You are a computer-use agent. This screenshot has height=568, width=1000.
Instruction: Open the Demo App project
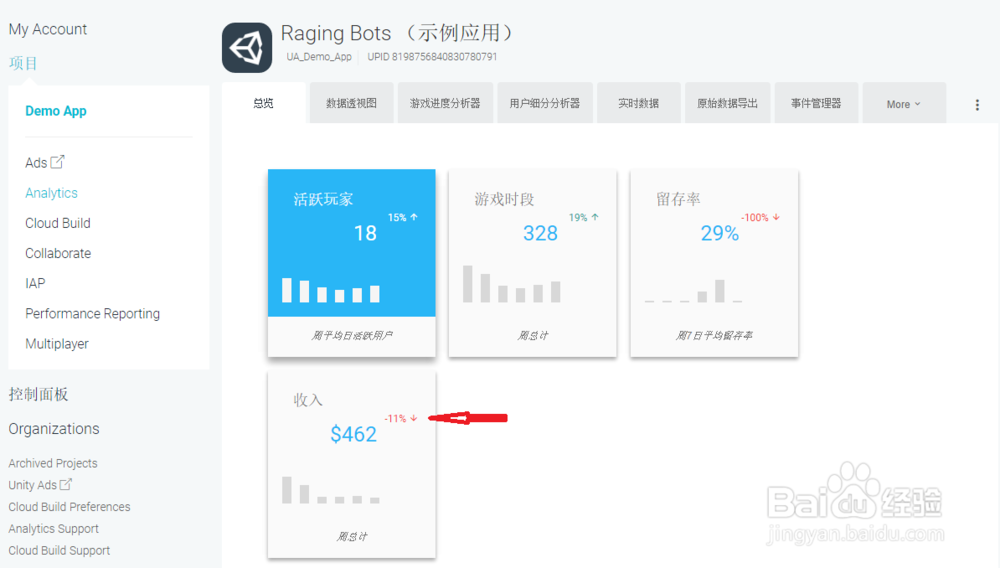click(55, 111)
